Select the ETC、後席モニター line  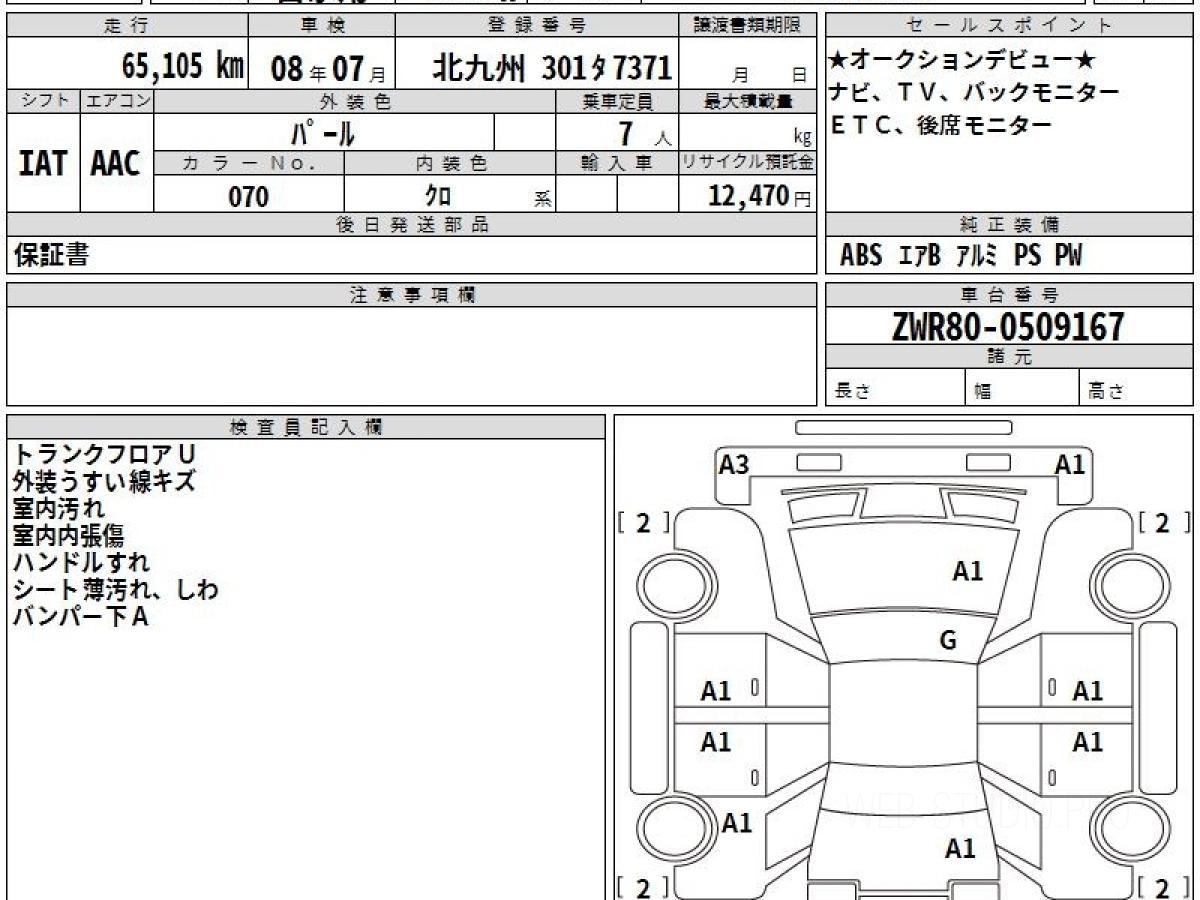tap(940, 125)
